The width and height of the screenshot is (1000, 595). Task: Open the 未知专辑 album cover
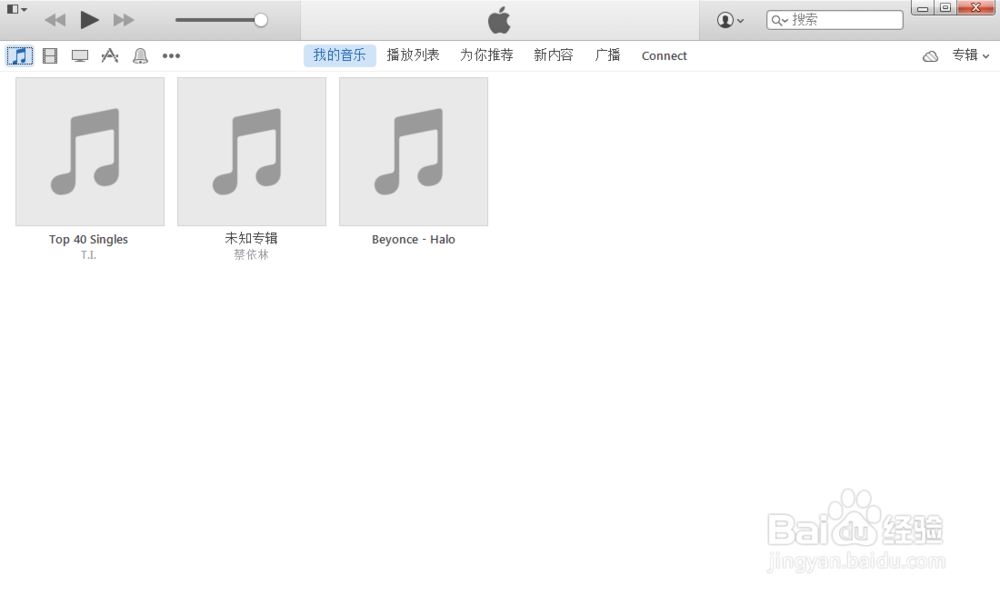coord(251,152)
